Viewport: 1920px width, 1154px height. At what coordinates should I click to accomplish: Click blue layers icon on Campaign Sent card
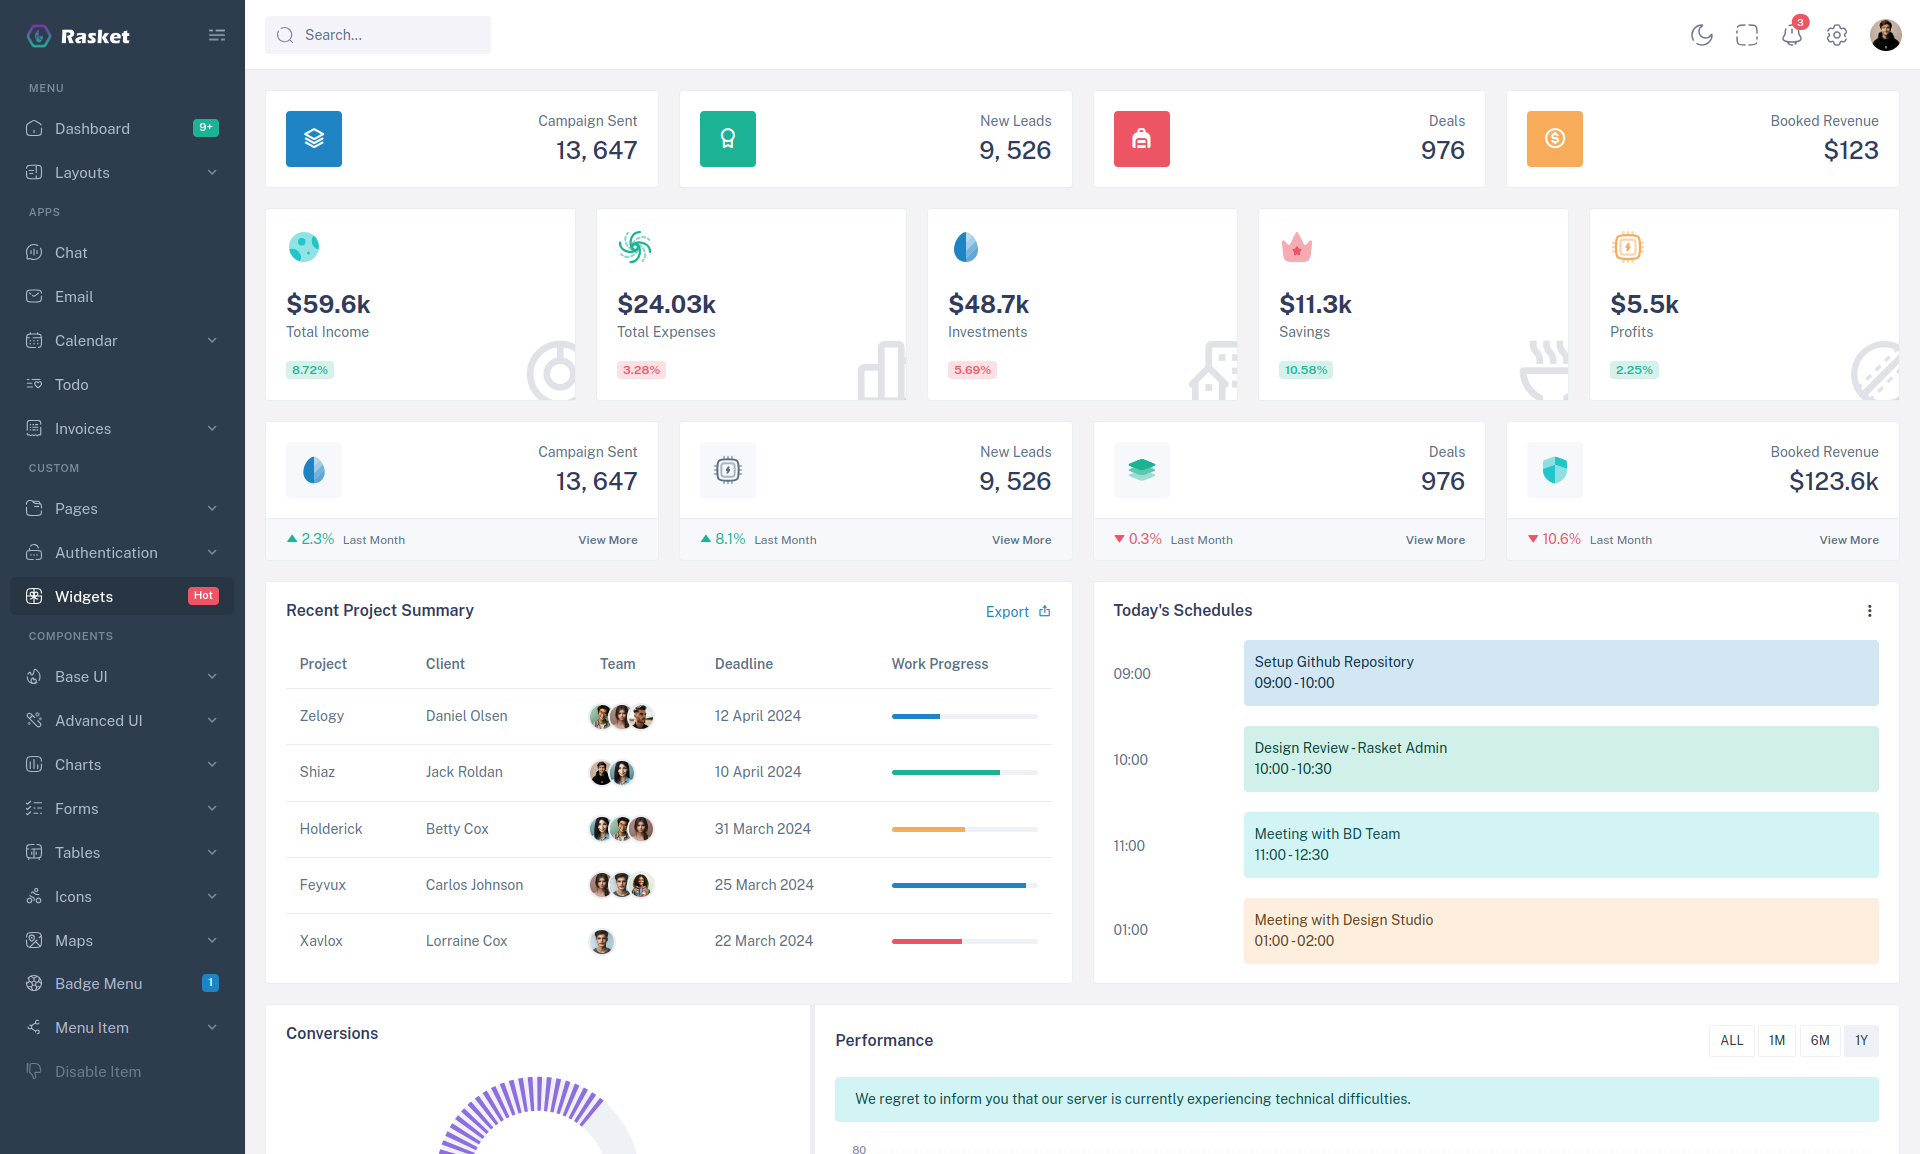[x=314, y=139]
